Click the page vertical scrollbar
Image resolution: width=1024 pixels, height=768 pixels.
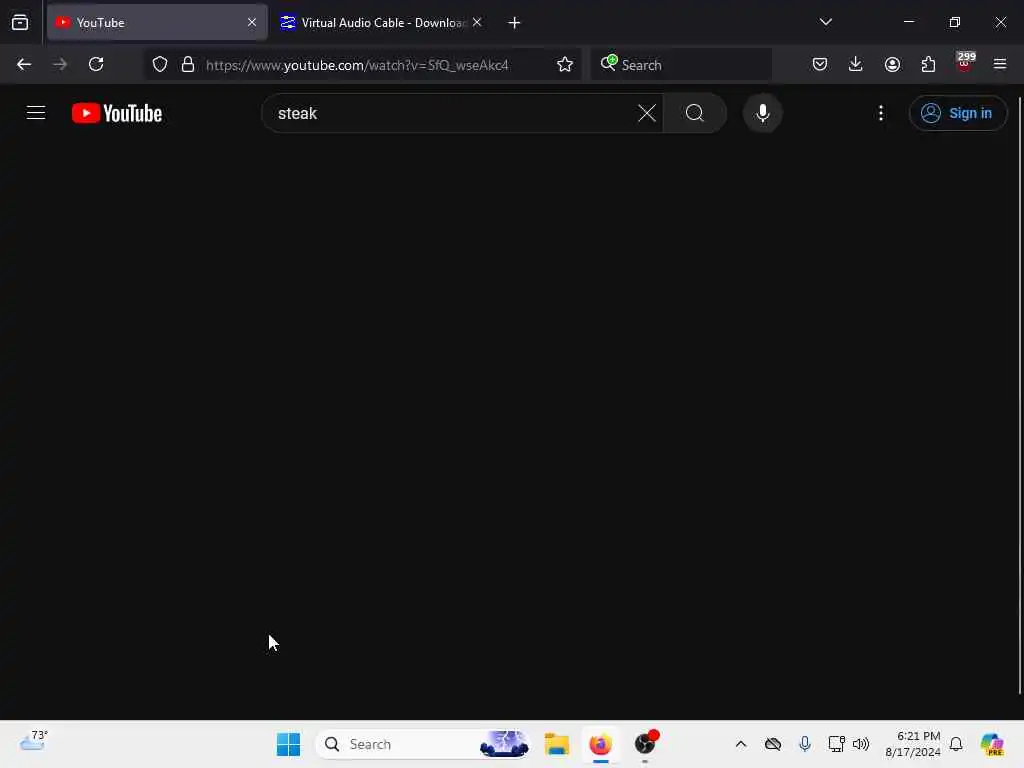coord(1019,396)
